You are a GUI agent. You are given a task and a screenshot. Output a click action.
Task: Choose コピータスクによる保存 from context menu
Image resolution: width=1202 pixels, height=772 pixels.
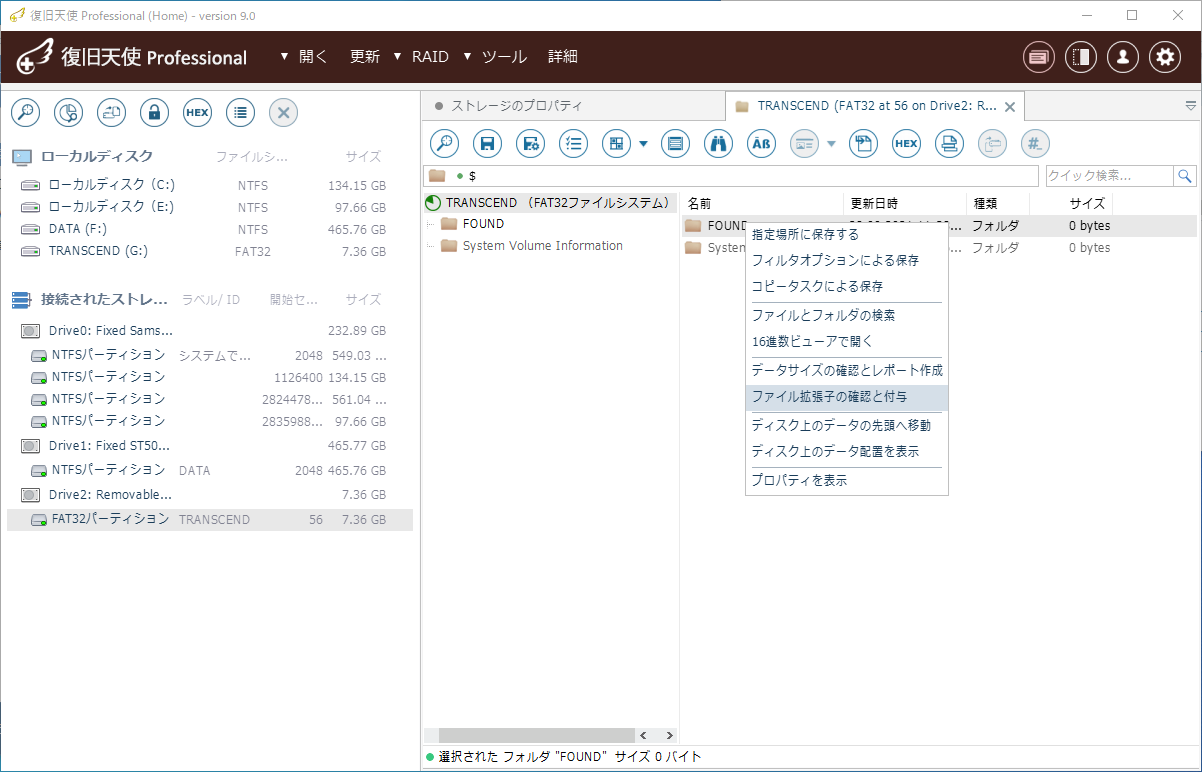pyautogui.click(x=847, y=286)
